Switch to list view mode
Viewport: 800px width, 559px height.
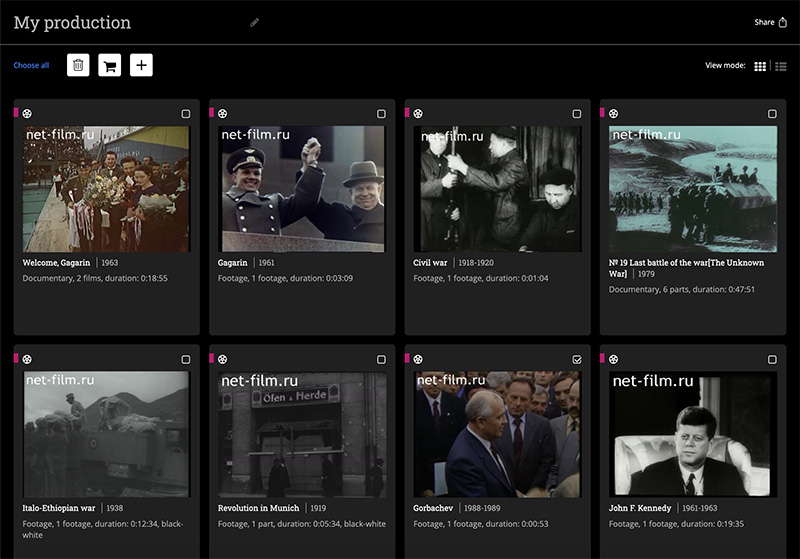[781, 66]
